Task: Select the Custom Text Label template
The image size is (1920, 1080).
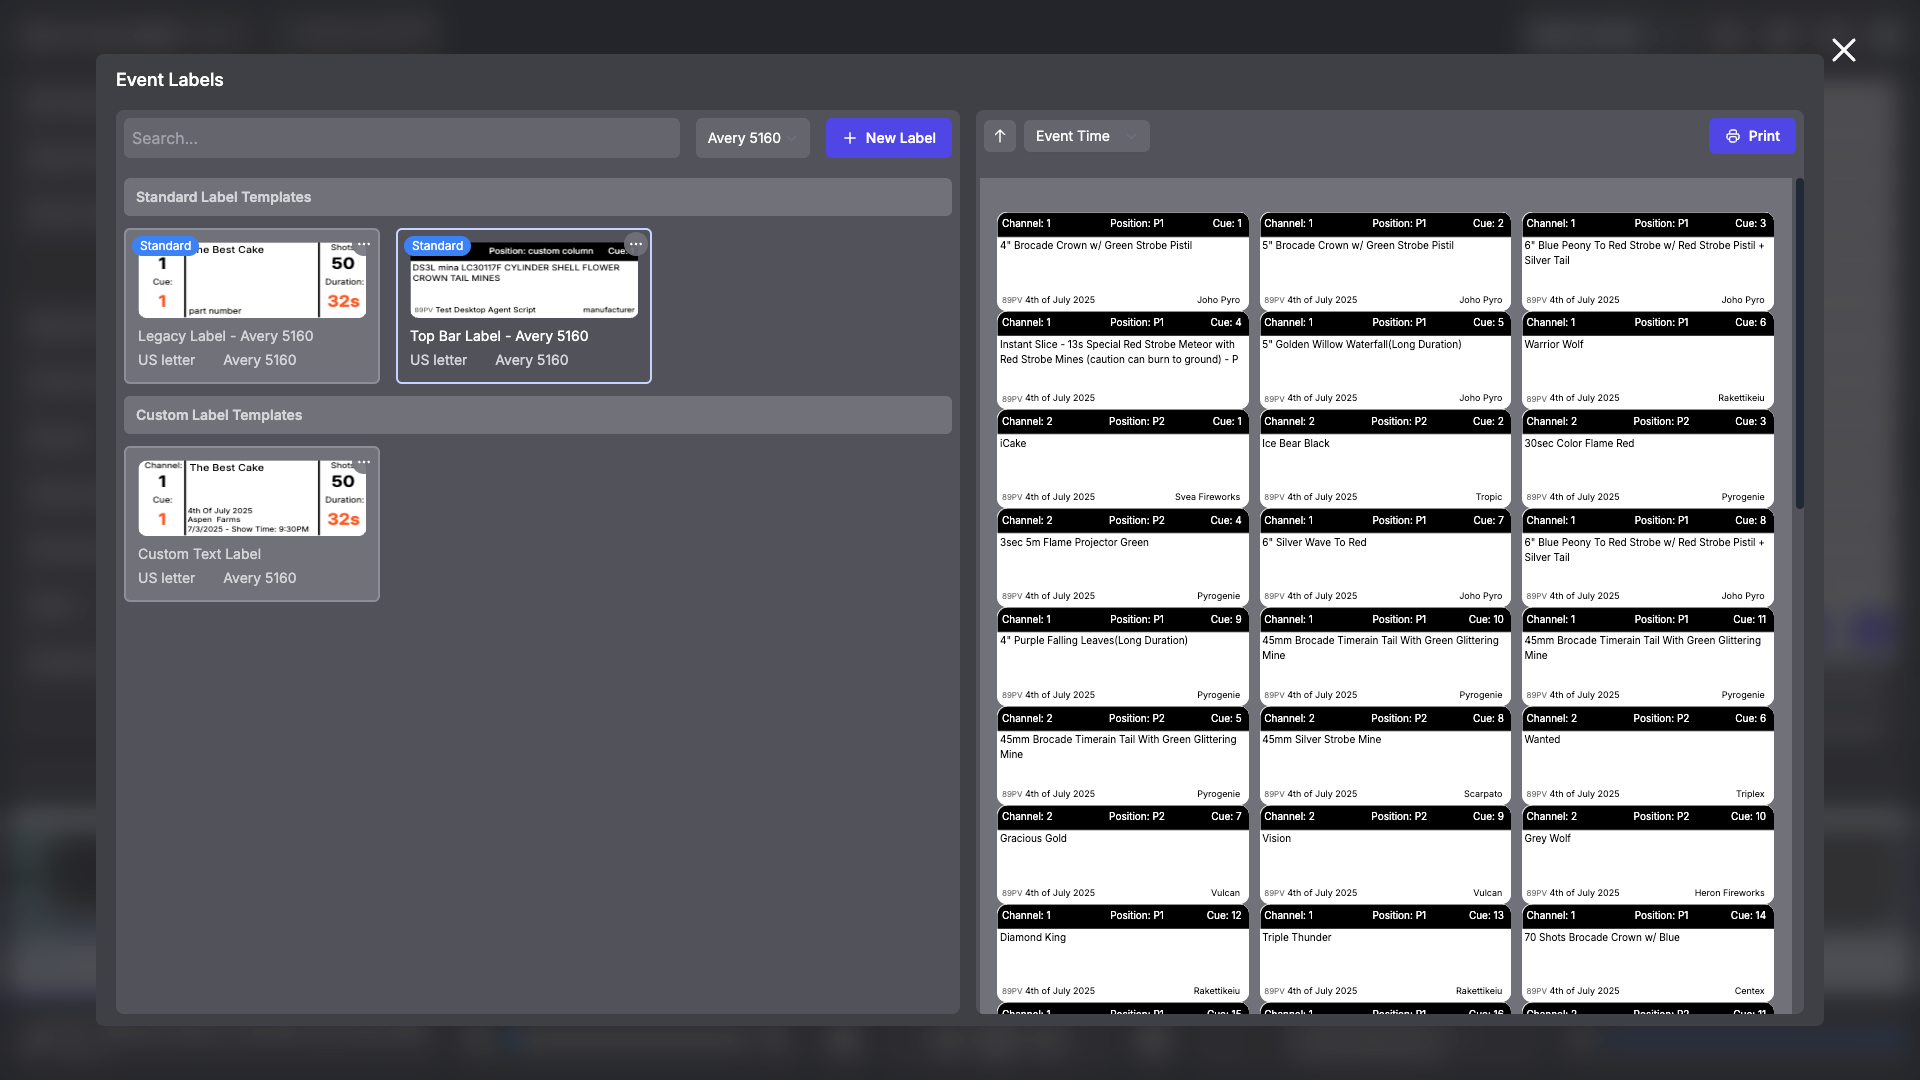Action: coord(252,524)
